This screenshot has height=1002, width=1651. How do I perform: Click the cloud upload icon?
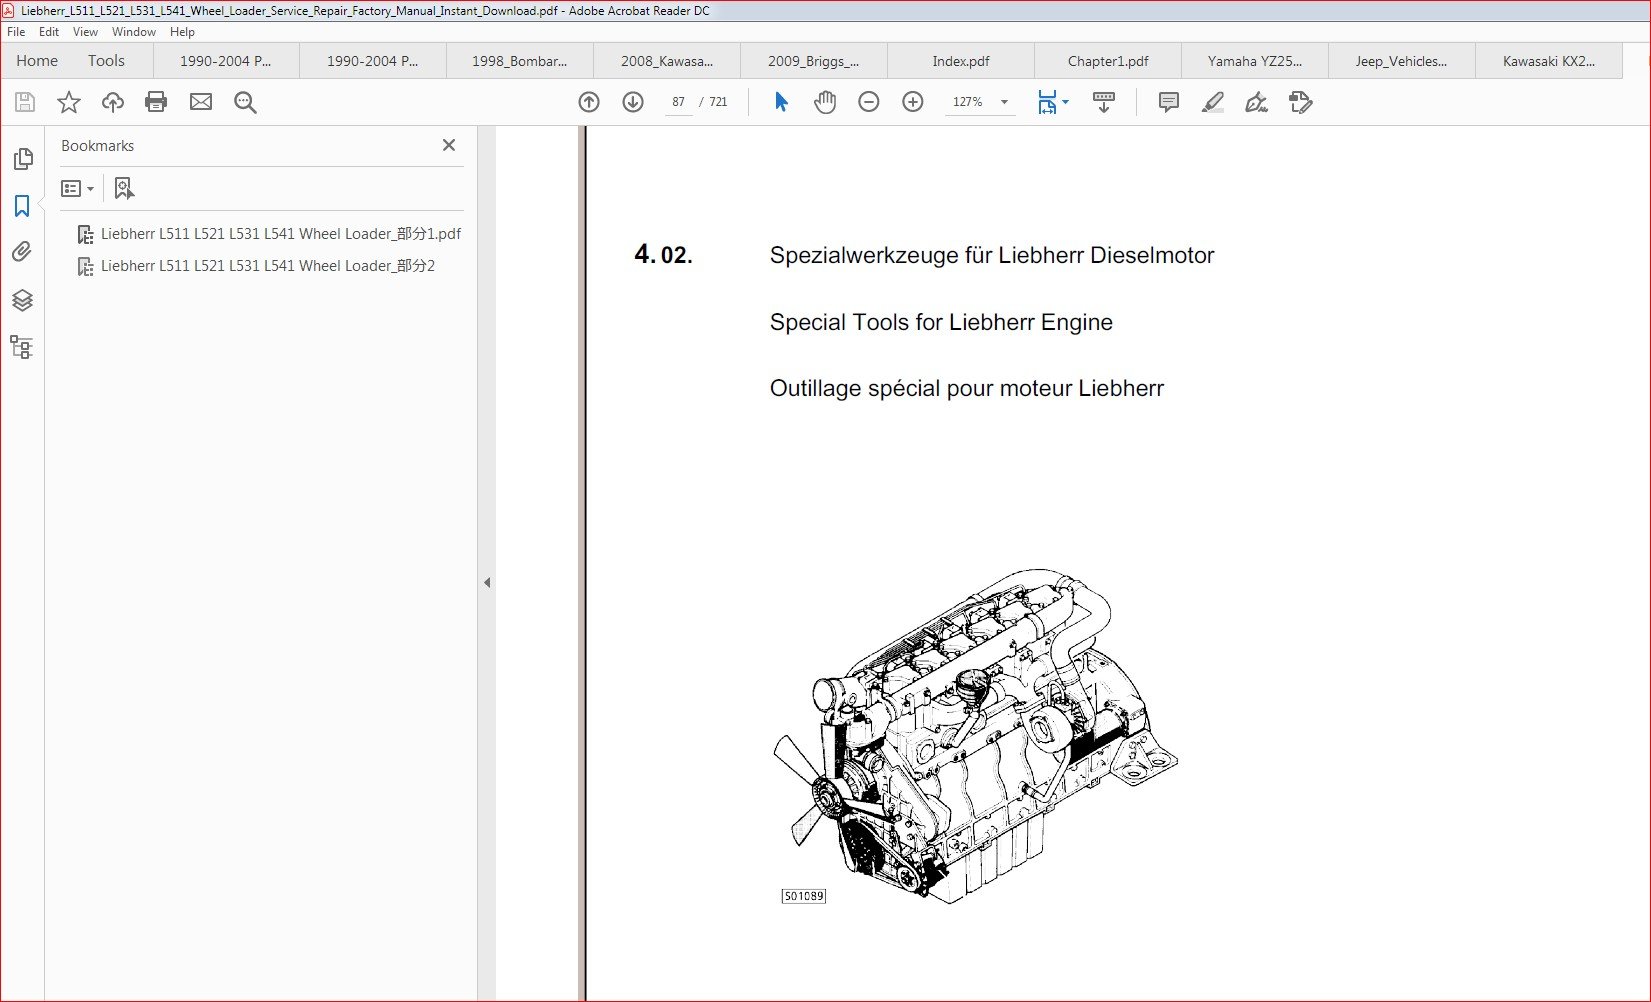coord(113,102)
